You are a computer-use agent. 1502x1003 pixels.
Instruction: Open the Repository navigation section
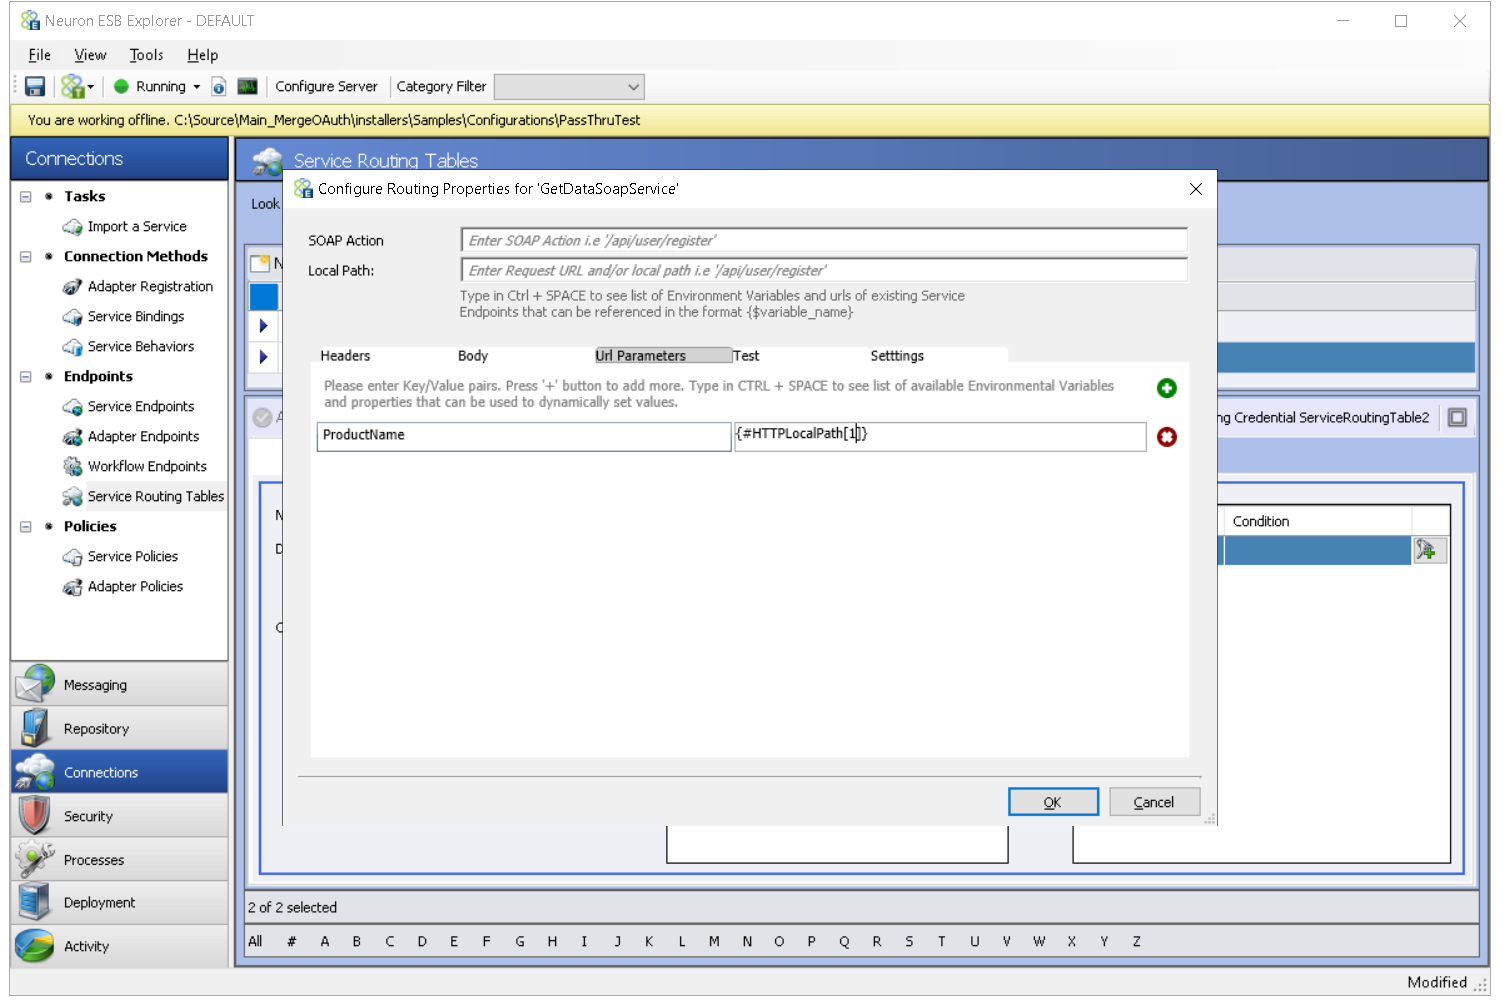pyautogui.click(x=120, y=729)
